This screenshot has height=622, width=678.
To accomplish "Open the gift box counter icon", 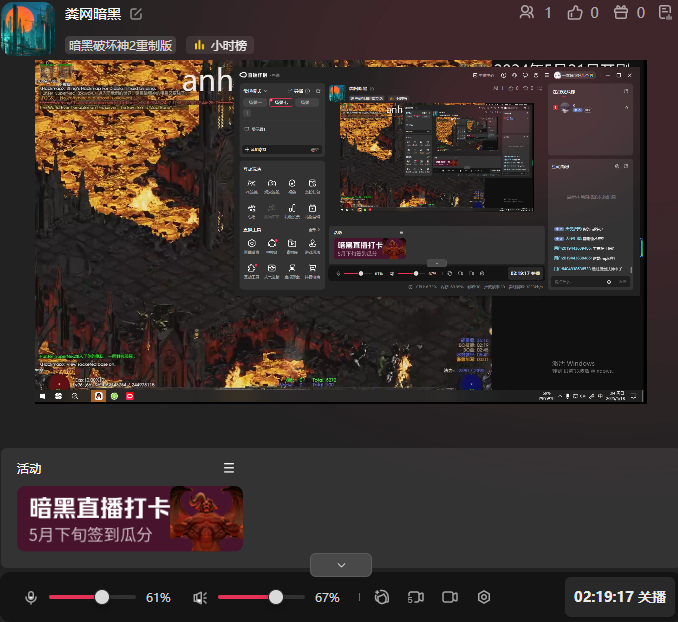I will (621, 12).
